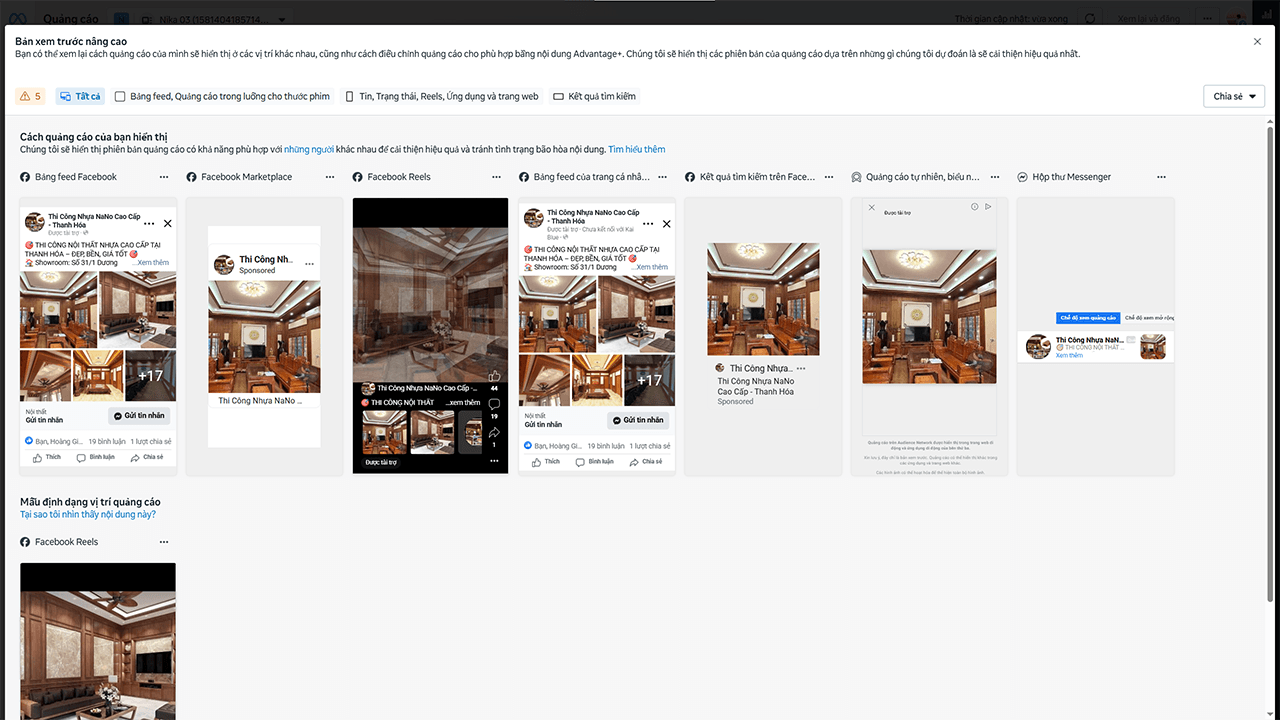Switch to Chế độ xem mở rộng in Messenger
Image resolution: width=1280 pixels, height=720 pixels.
pos(1148,318)
